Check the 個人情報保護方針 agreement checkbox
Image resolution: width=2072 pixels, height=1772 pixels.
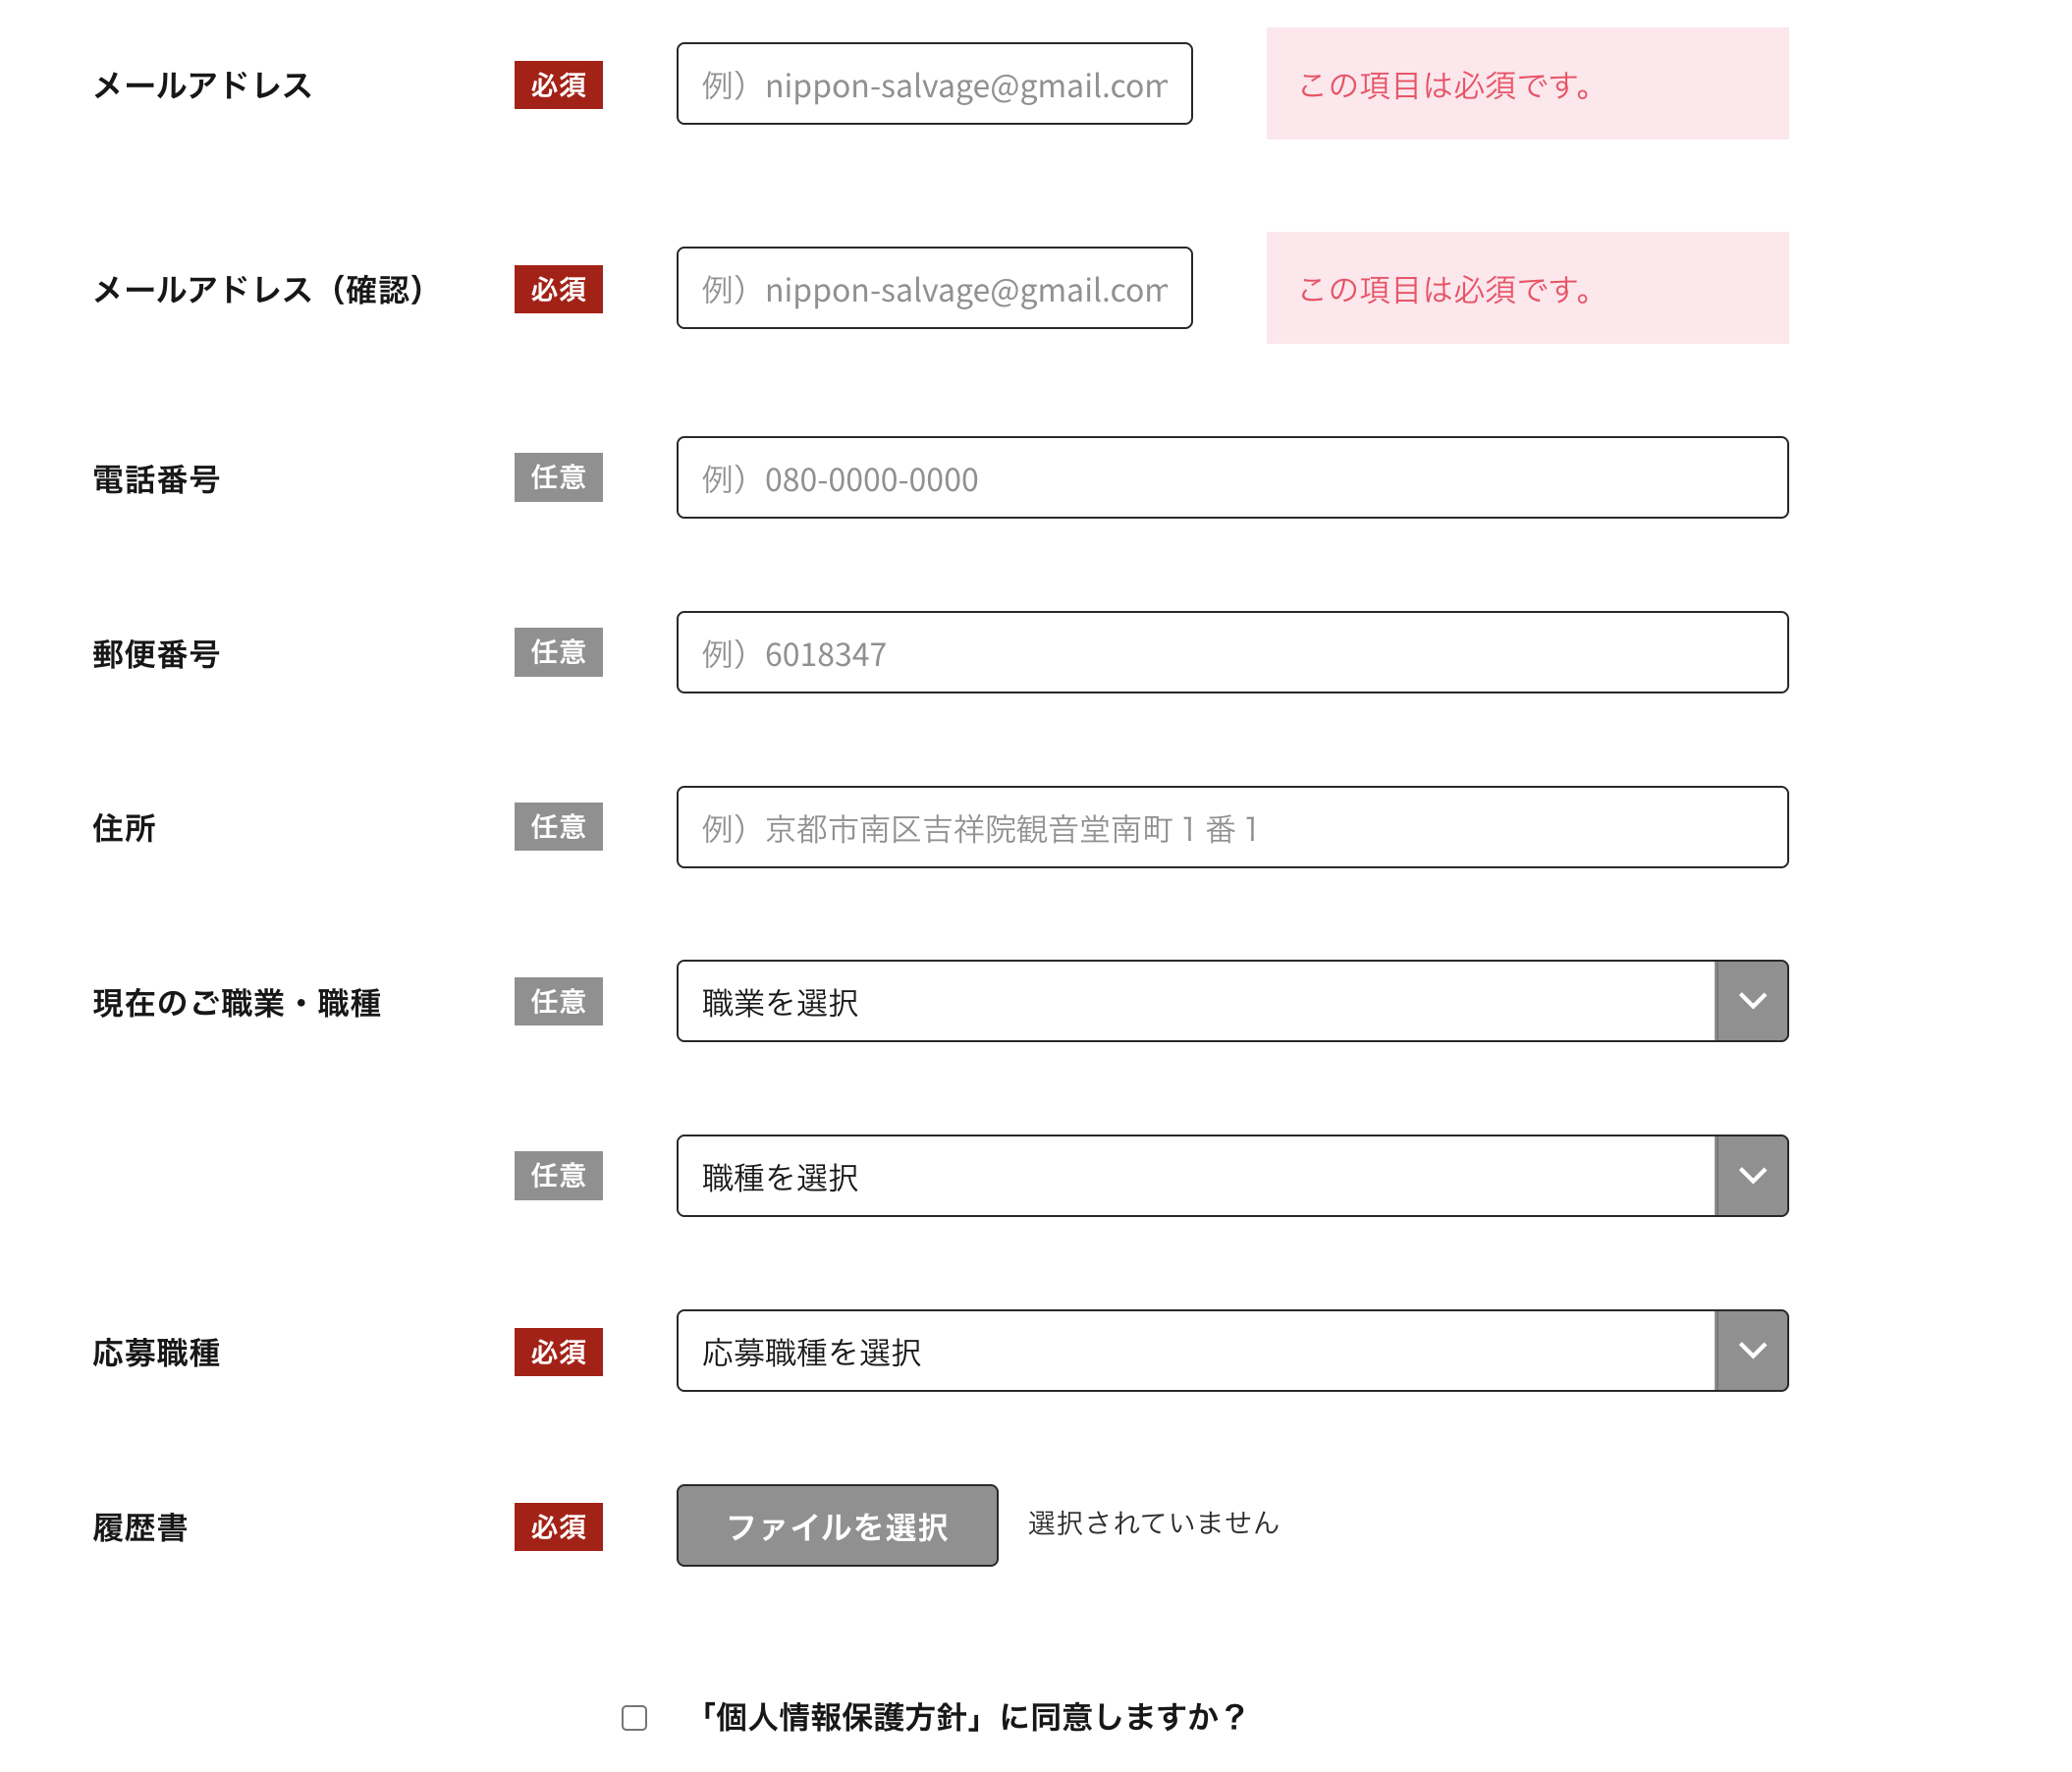pos(634,1717)
